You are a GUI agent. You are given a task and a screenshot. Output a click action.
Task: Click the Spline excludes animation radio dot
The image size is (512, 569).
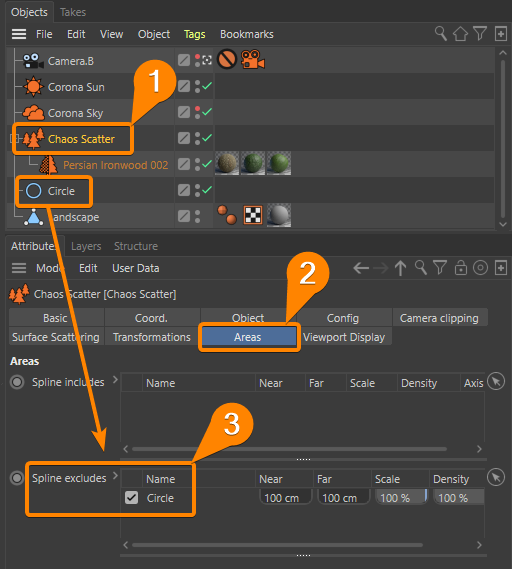(x=17, y=478)
